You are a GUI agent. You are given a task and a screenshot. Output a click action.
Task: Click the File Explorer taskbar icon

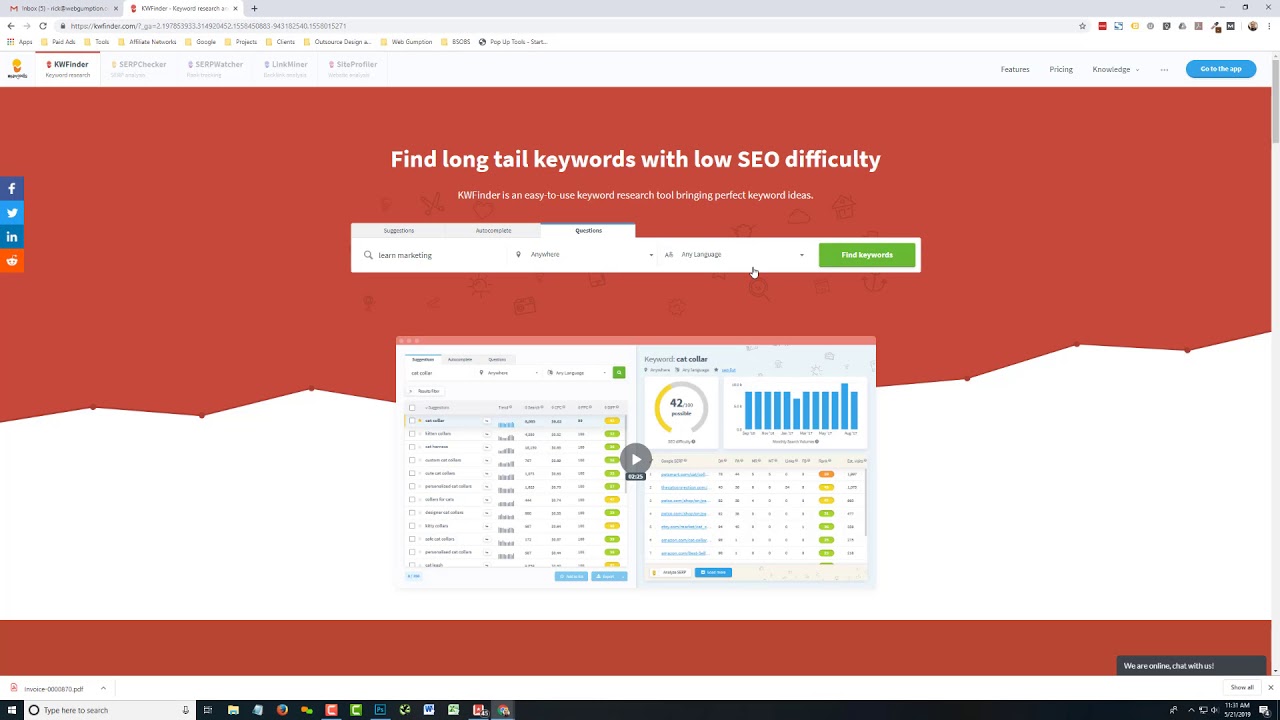tap(233, 710)
